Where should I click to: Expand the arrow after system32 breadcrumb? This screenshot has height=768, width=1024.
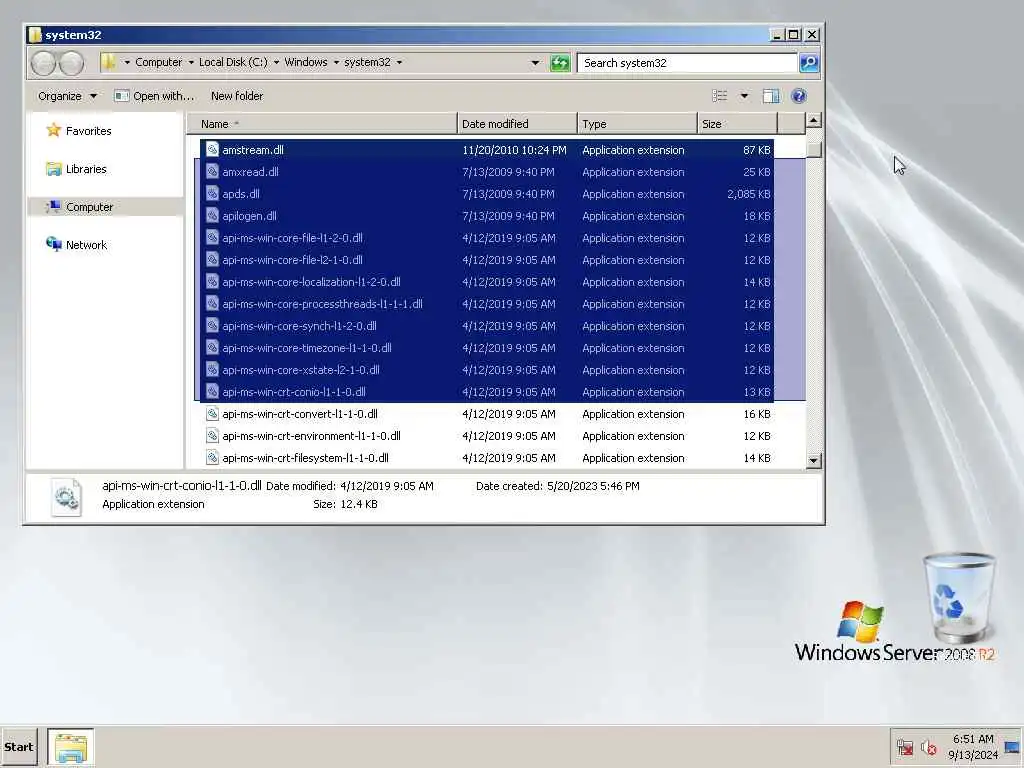click(x=399, y=62)
